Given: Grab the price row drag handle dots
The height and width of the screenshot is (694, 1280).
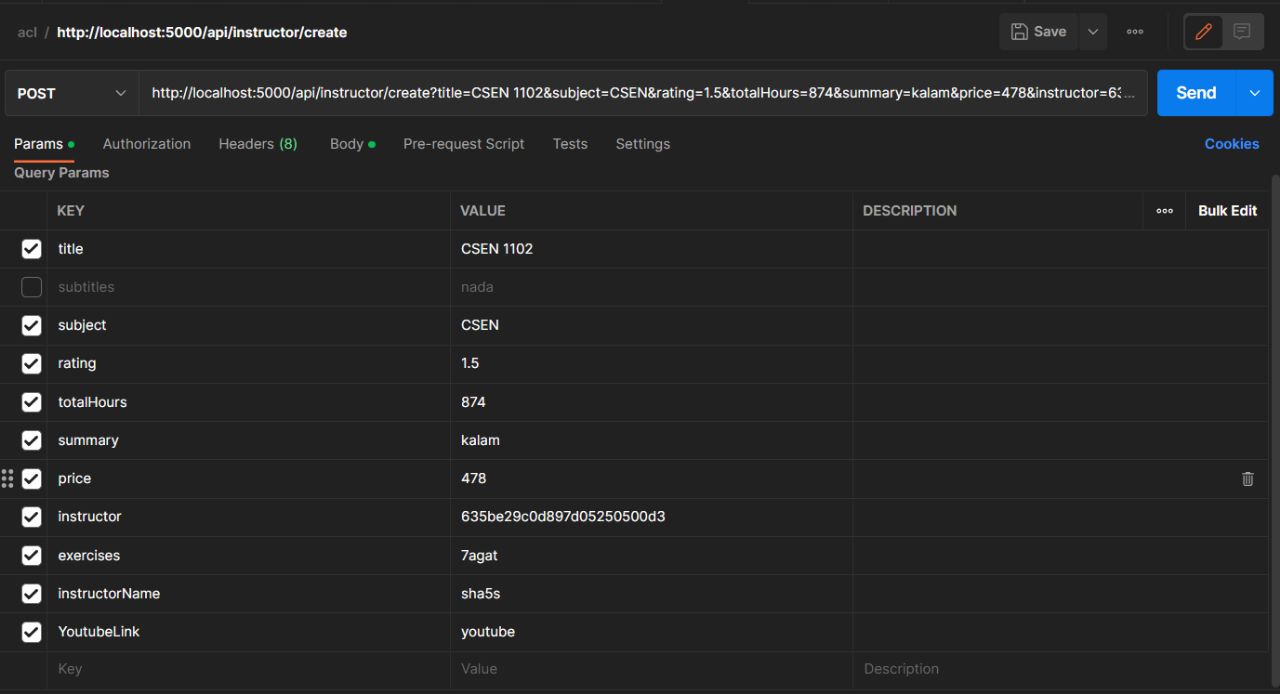Looking at the screenshot, I should [9, 478].
